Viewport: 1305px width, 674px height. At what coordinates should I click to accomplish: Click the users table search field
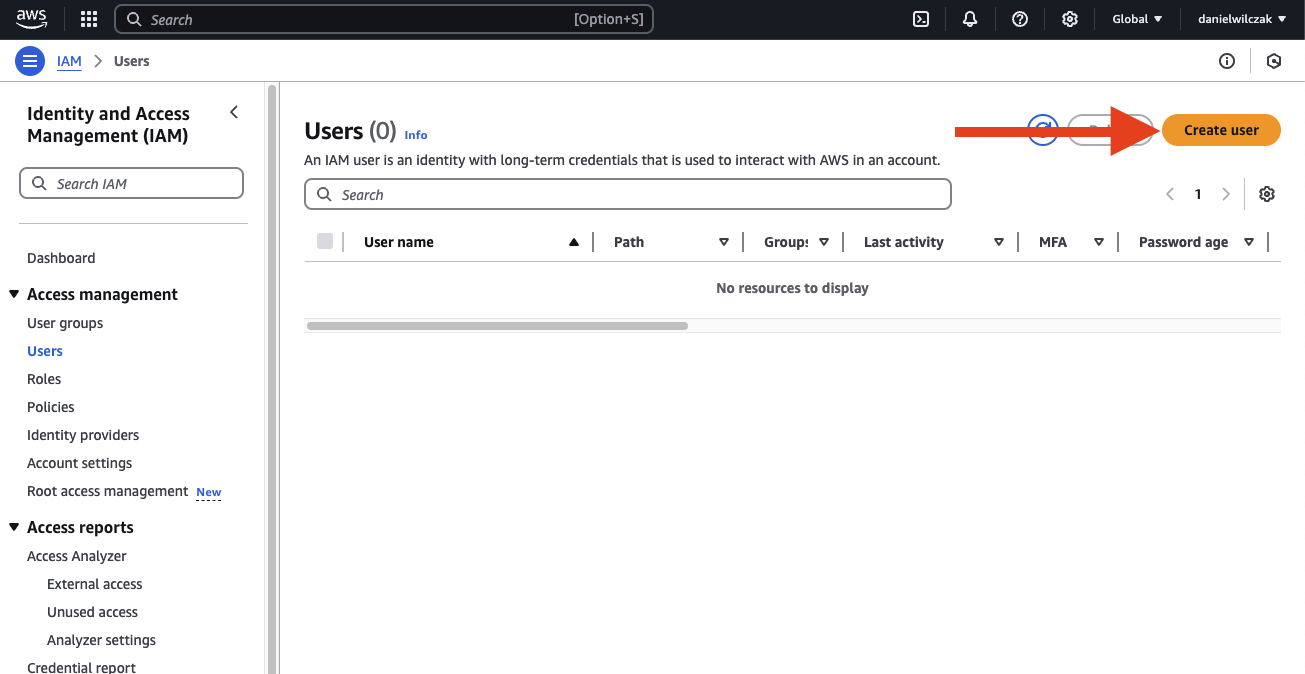(x=627, y=194)
